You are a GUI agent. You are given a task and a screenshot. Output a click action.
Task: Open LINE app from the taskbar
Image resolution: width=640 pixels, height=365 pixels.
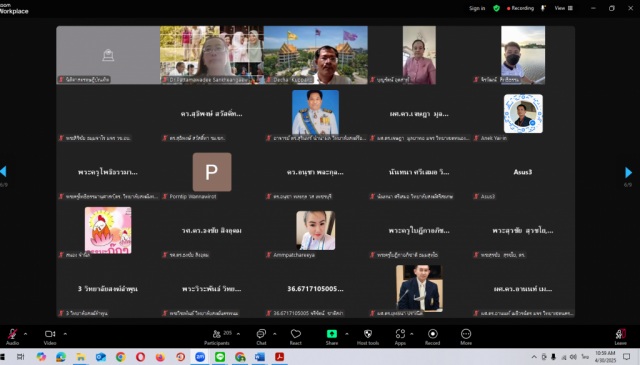[220, 357]
